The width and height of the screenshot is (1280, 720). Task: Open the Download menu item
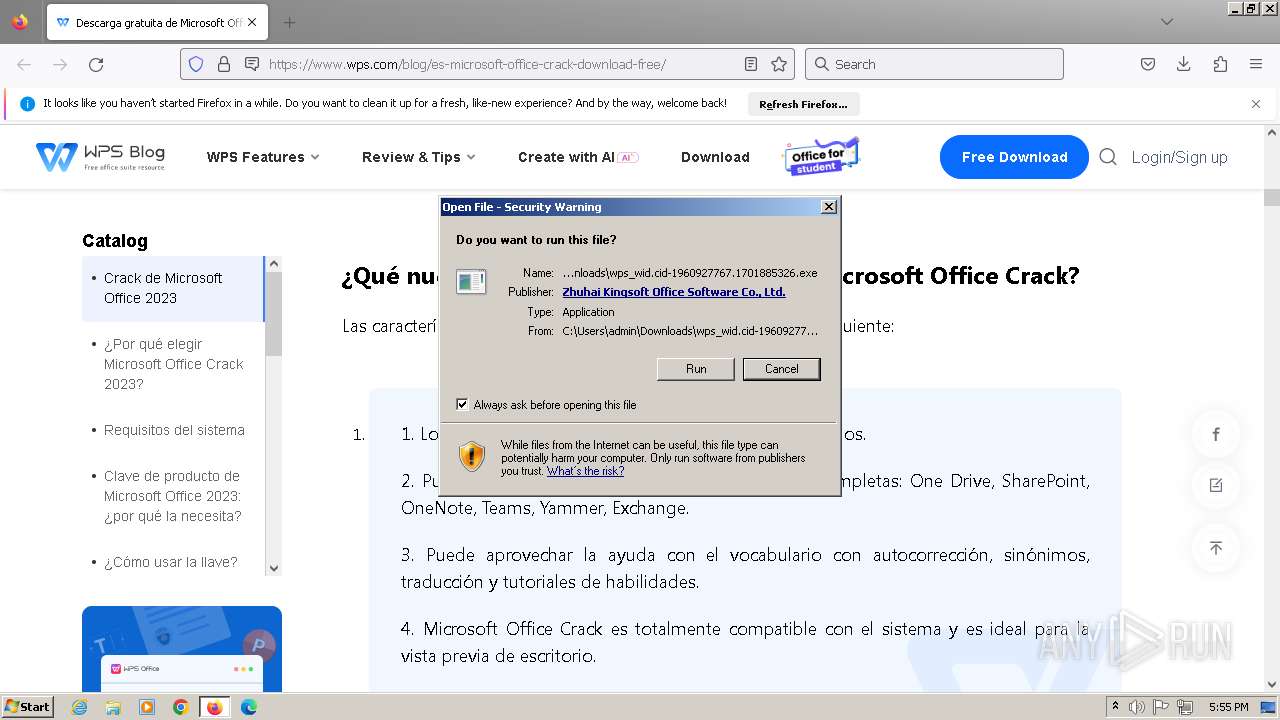click(715, 157)
